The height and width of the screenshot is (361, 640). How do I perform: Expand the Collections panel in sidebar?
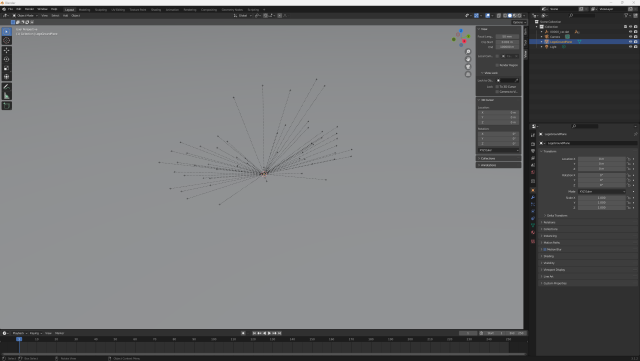click(498, 158)
